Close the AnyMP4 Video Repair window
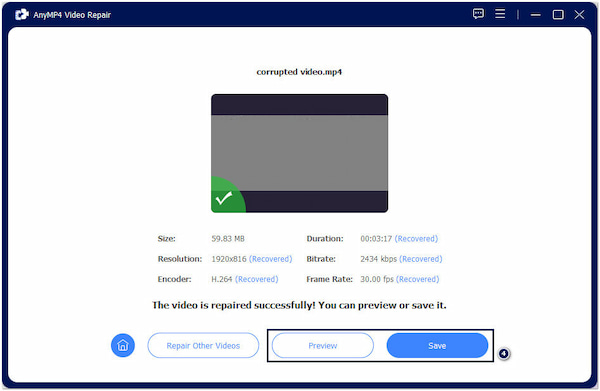Image resolution: width=600 pixels, height=391 pixels. (579, 15)
